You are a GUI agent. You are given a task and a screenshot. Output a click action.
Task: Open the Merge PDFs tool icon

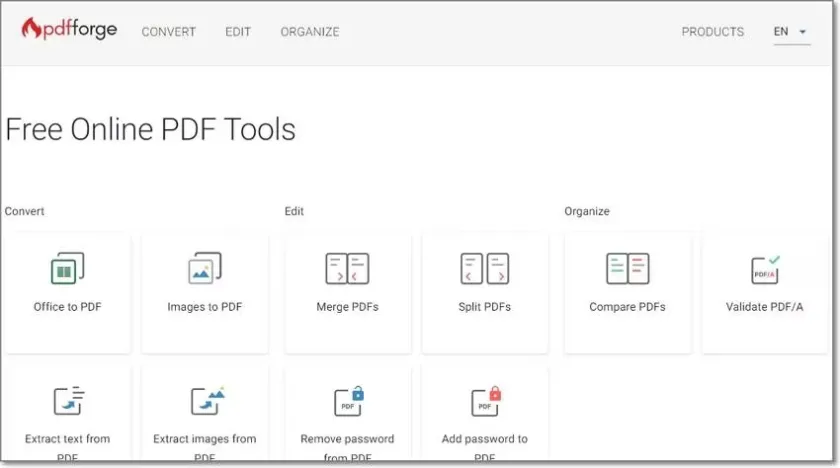click(x=347, y=268)
